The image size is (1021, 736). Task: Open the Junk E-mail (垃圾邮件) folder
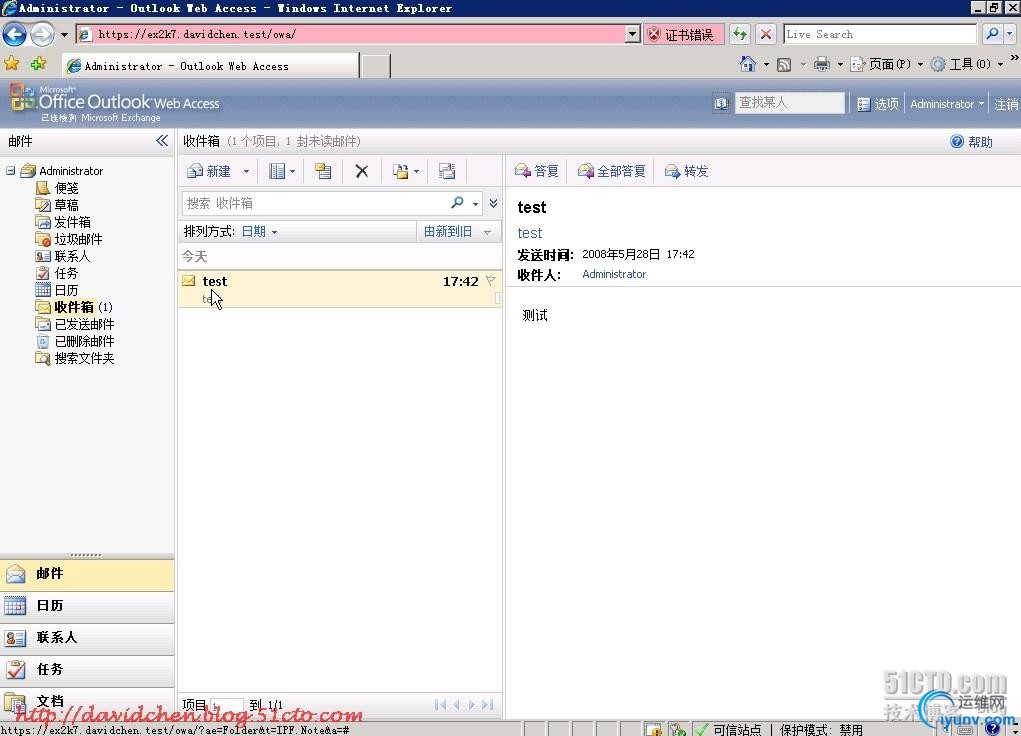pos(69,239)
